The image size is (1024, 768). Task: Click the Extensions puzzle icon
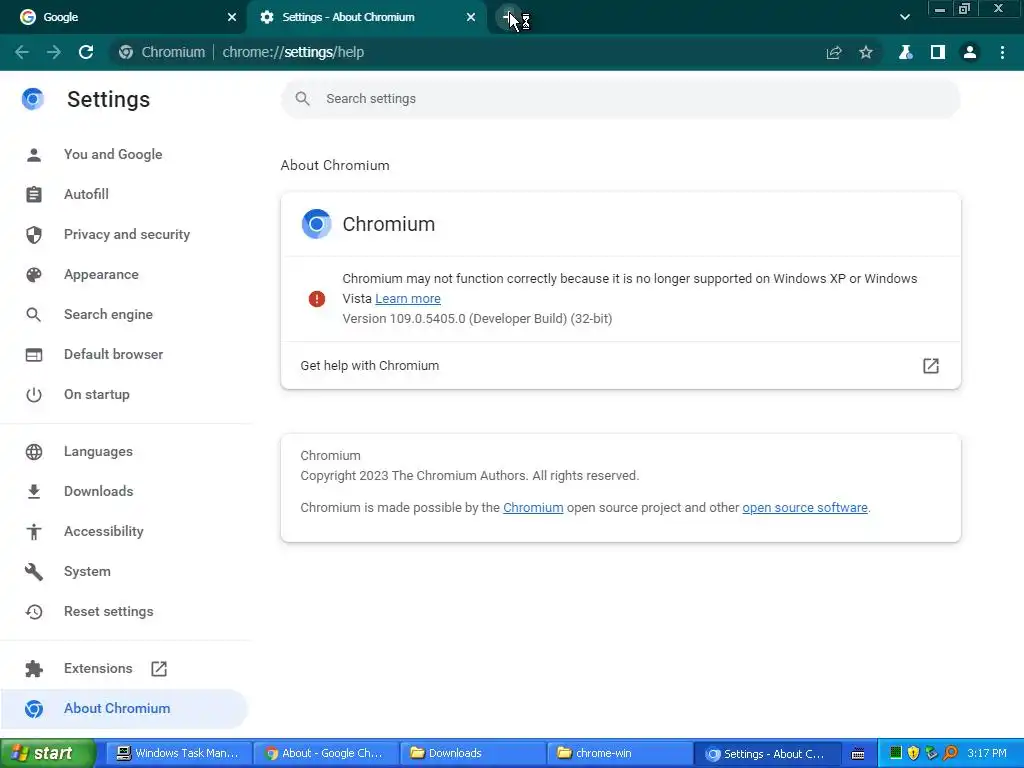[34, 669]
